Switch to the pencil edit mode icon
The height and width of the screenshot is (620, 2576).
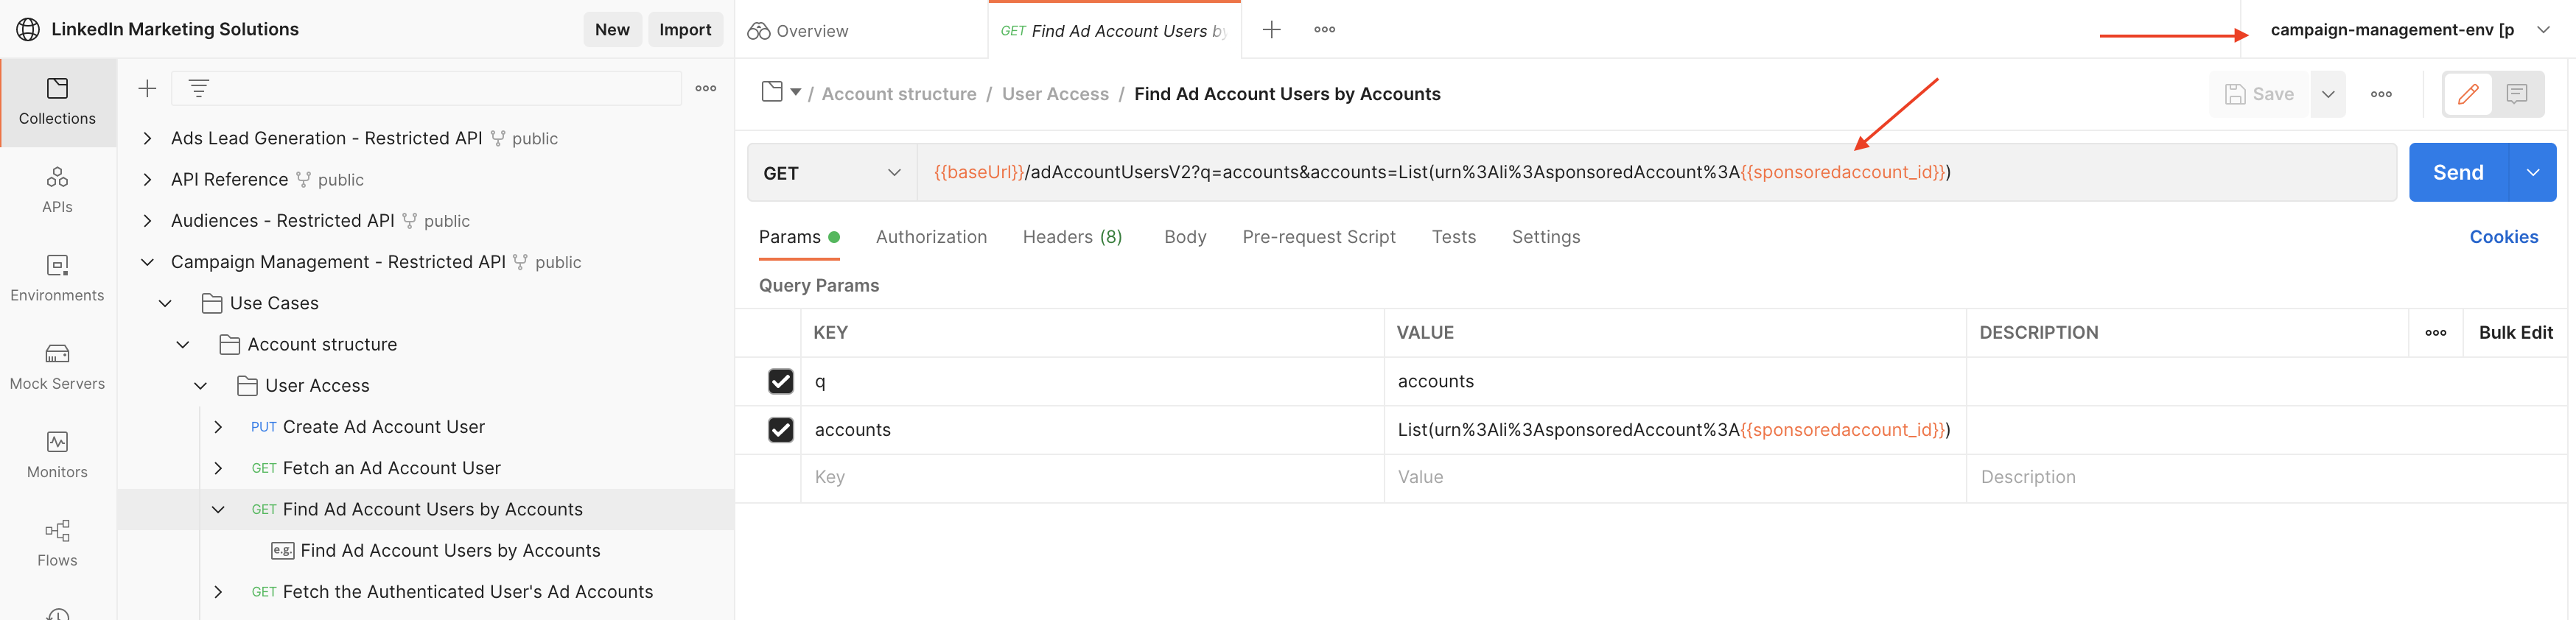[x=2468, y=94]
